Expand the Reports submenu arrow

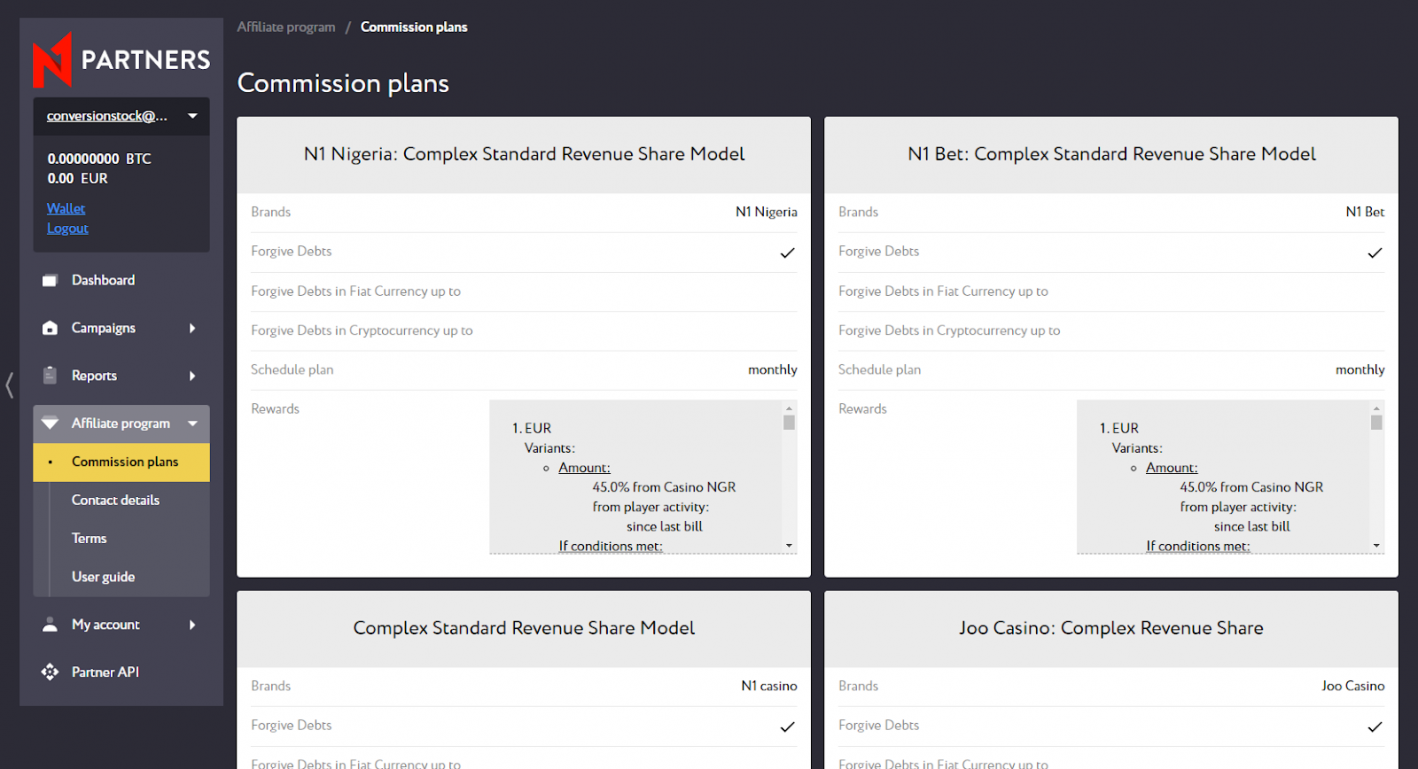192,376
